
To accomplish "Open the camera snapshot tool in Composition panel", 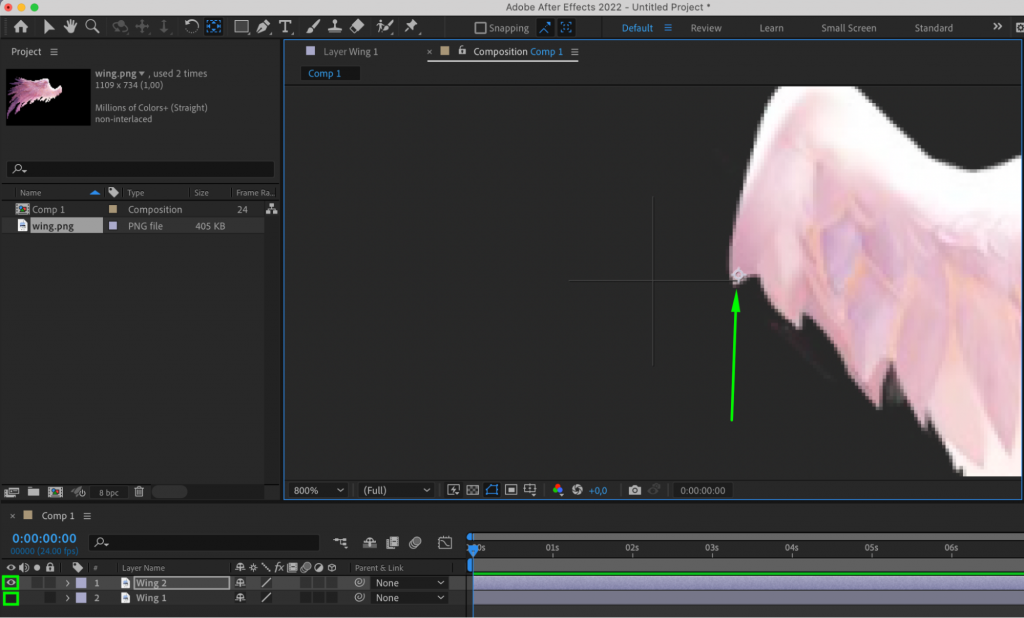I will 635,490.
